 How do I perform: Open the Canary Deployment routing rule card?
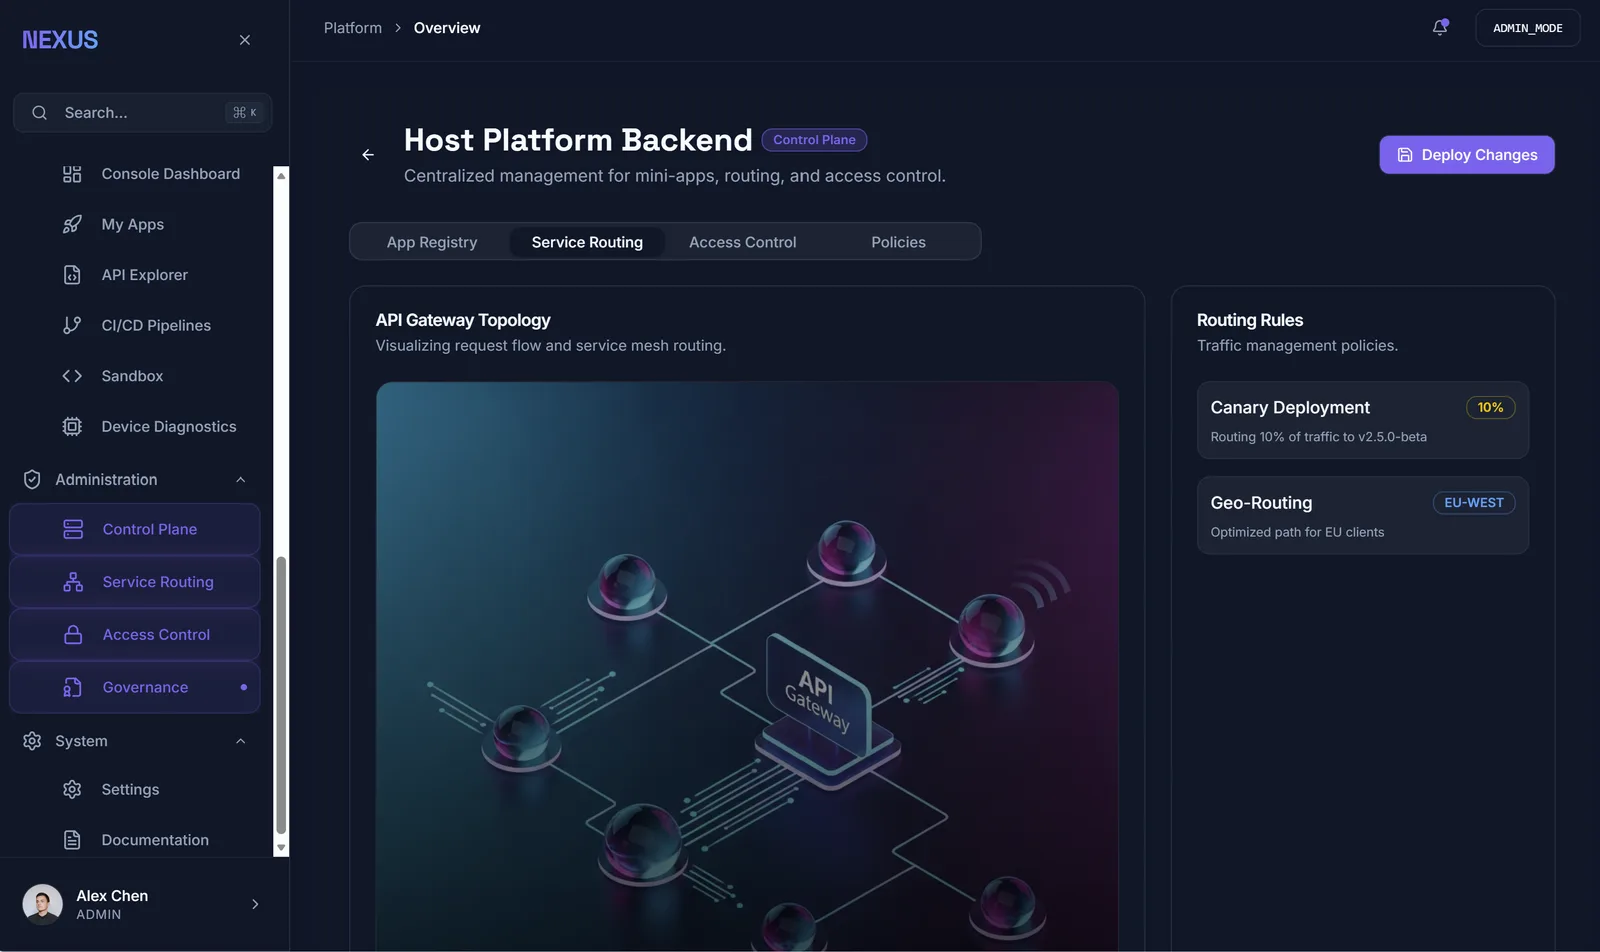1363,420
